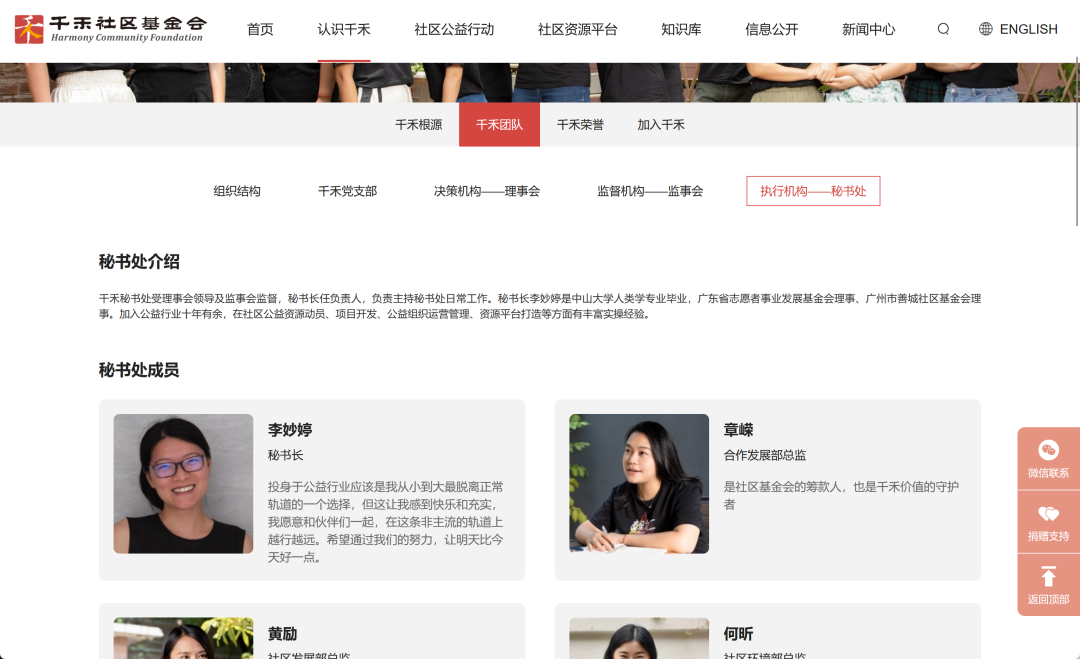Switch to the 千禾荣誉 tab
This screenshot has height=659, width=1080.
pos(580,125)
